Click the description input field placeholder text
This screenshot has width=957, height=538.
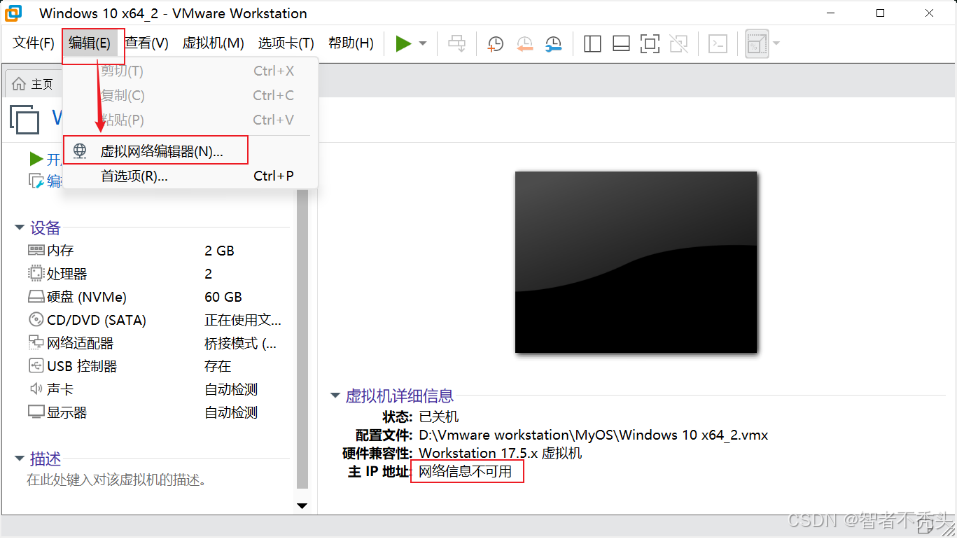tap(117, 480)
